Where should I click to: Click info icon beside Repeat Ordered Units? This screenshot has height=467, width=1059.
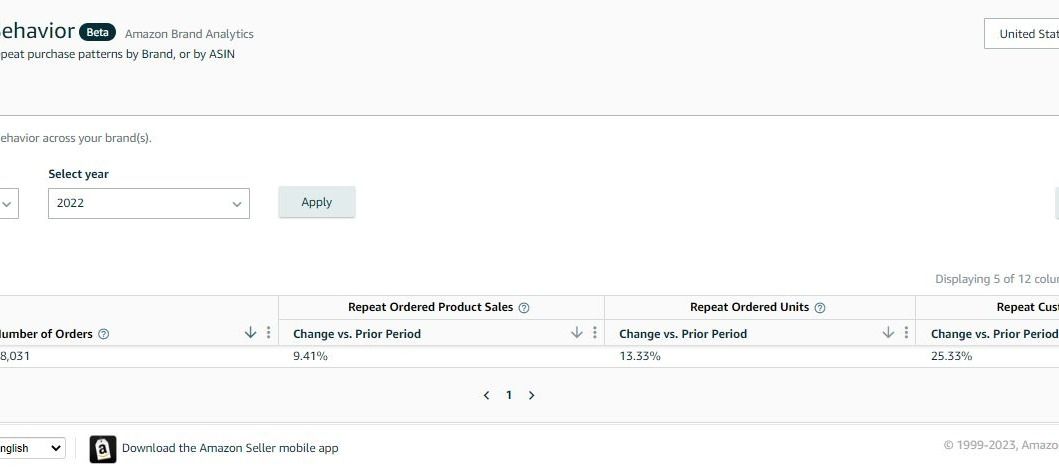pos(820,308)
